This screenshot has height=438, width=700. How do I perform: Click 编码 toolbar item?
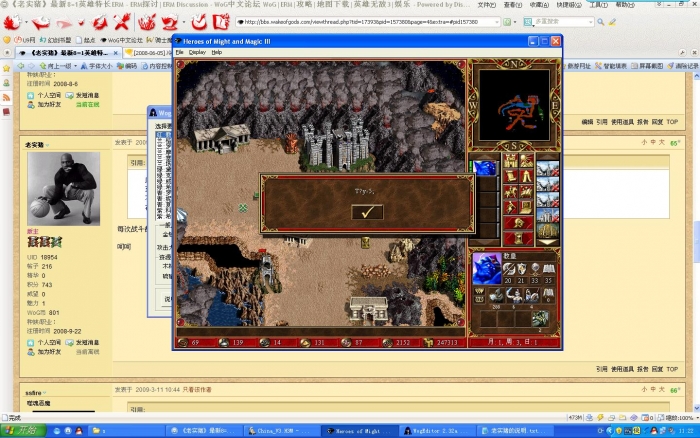click(x=127, y=66)
